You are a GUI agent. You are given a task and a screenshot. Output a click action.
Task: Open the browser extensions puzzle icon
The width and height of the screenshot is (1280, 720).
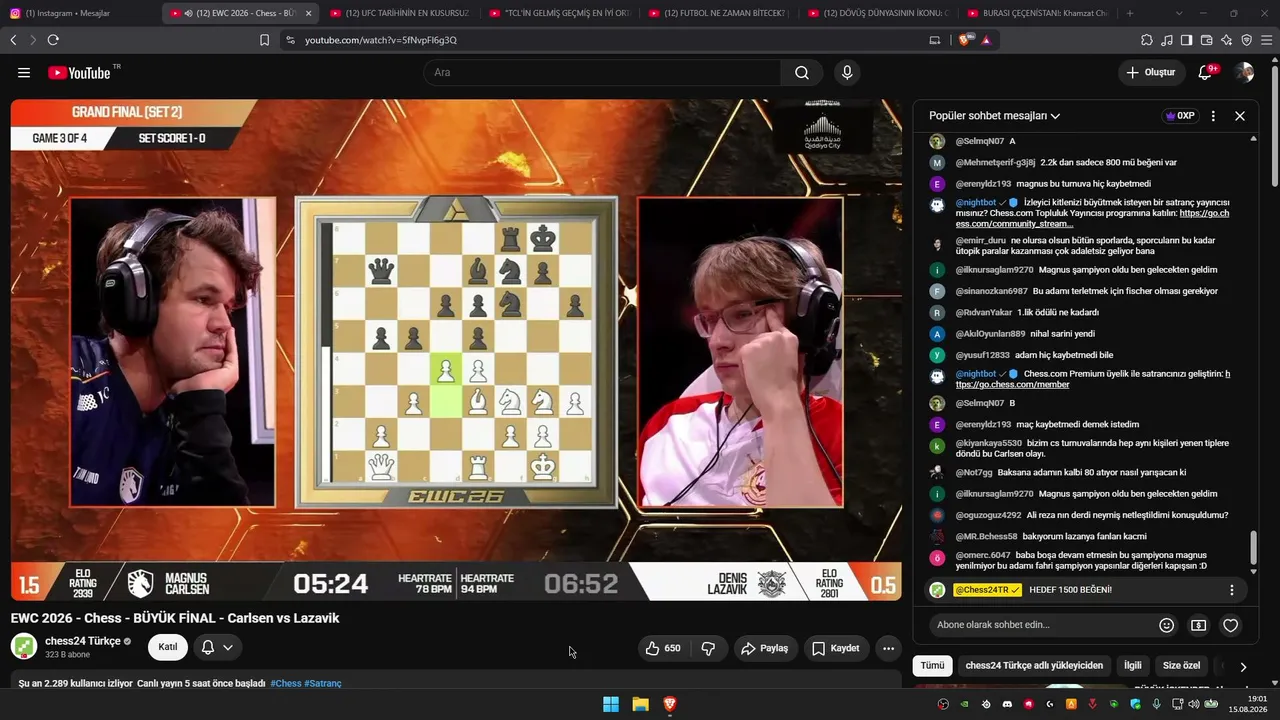1147,40
